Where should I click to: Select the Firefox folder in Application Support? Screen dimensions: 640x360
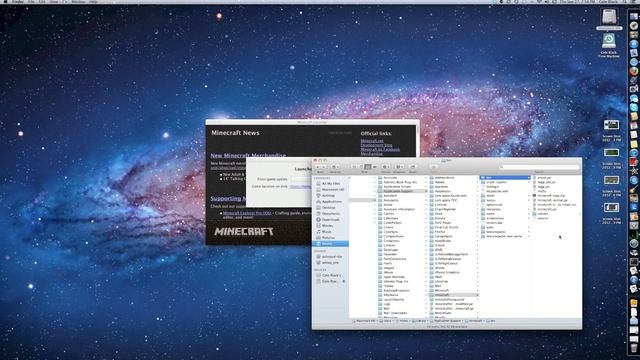453,232
